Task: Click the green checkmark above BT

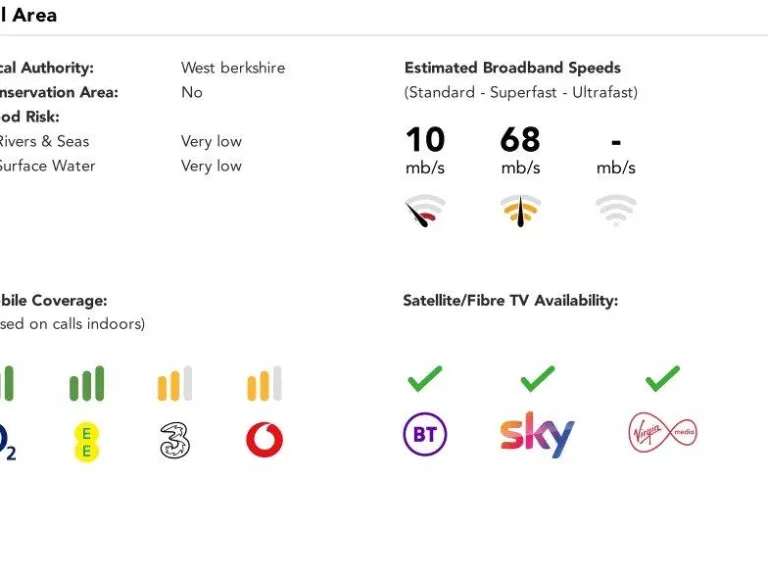Action: (x=425, y=379)
